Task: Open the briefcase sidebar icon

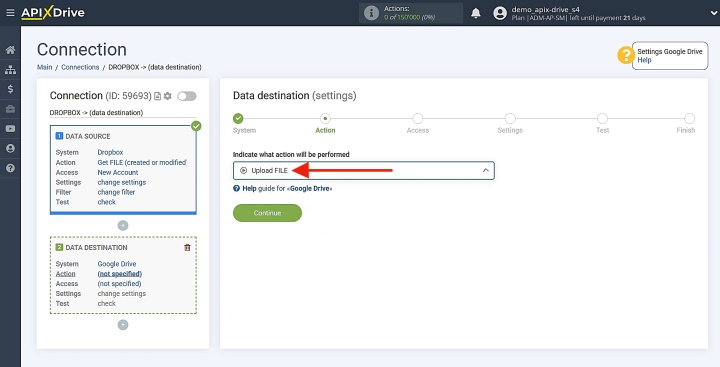Action: click(x=10, y=109)
